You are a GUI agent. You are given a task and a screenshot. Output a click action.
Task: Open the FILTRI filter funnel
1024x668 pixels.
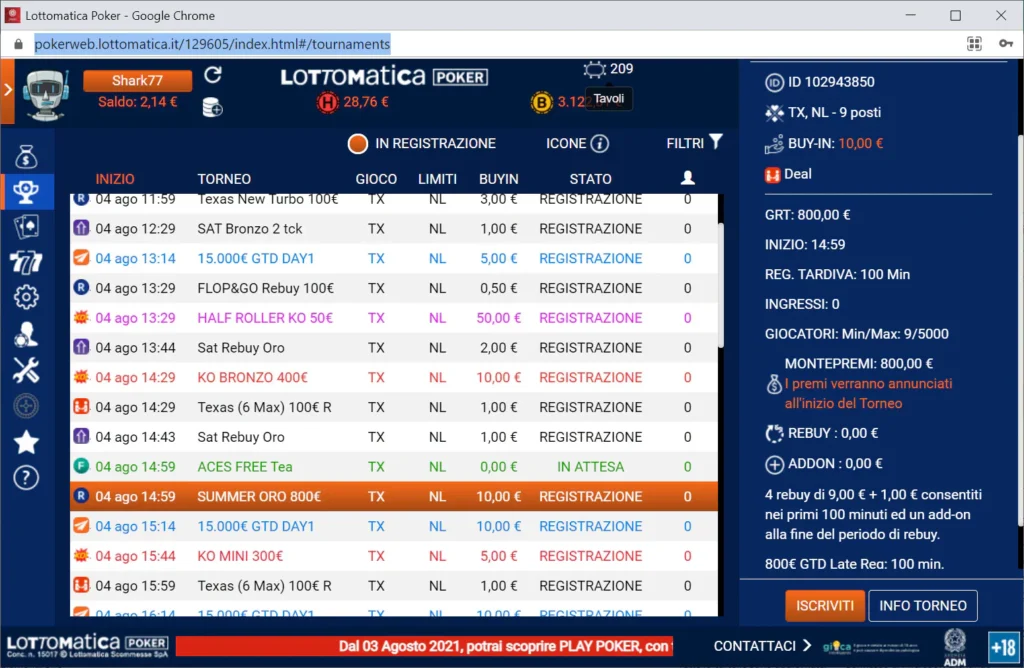tap(695, 142)
